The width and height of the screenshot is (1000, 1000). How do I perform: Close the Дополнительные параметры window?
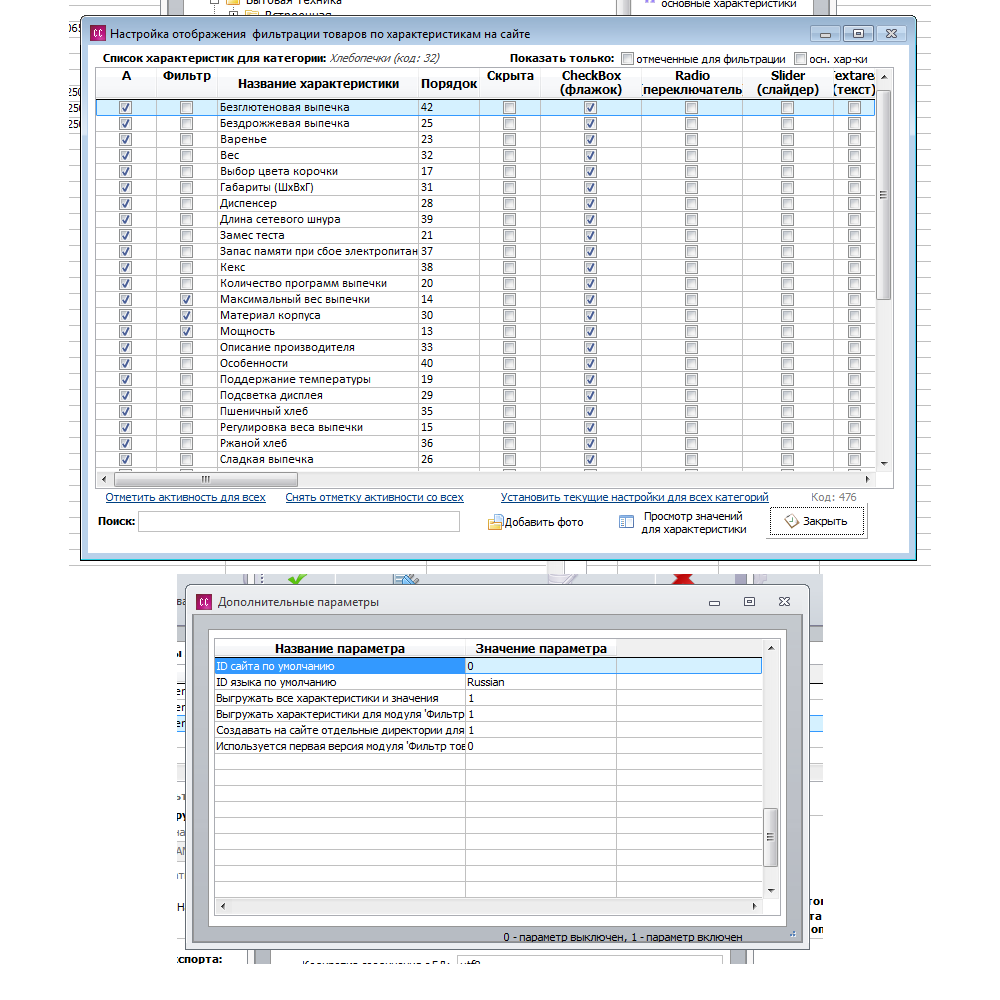pyautogui.click(x=784, y=601)
